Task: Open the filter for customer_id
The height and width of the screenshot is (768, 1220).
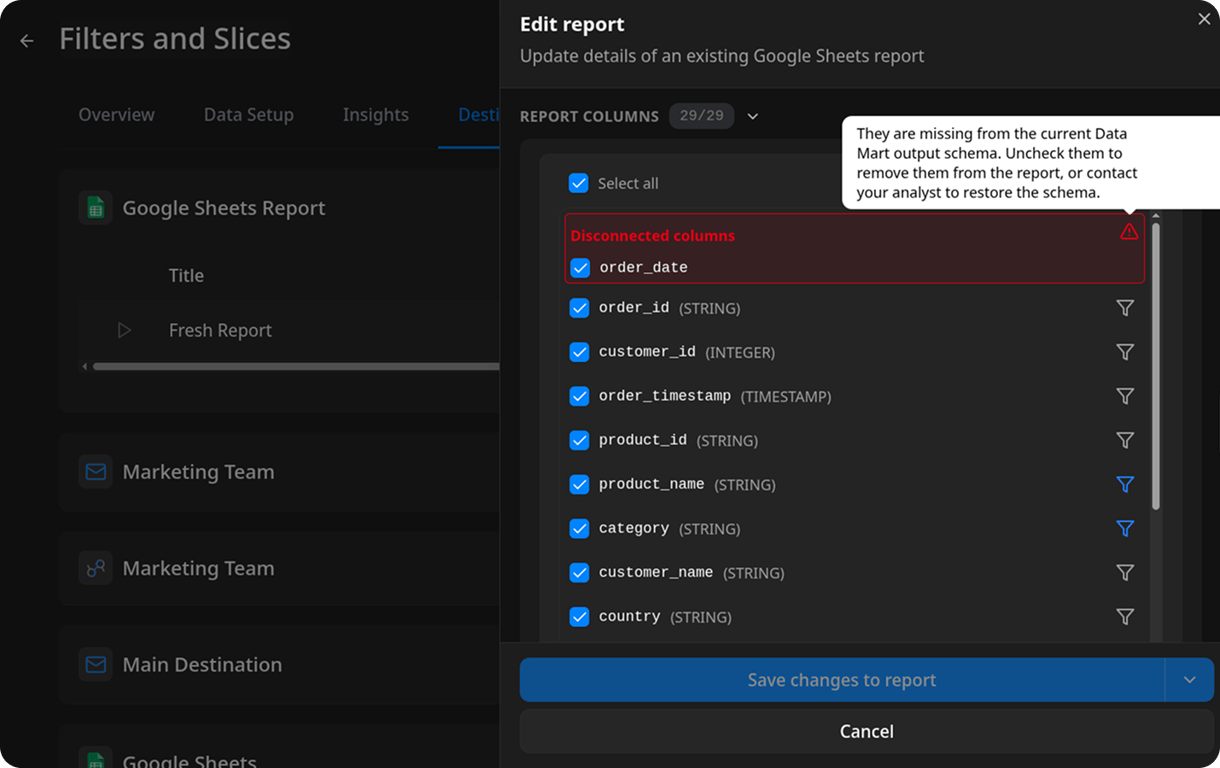Action: click(1125, 352)
